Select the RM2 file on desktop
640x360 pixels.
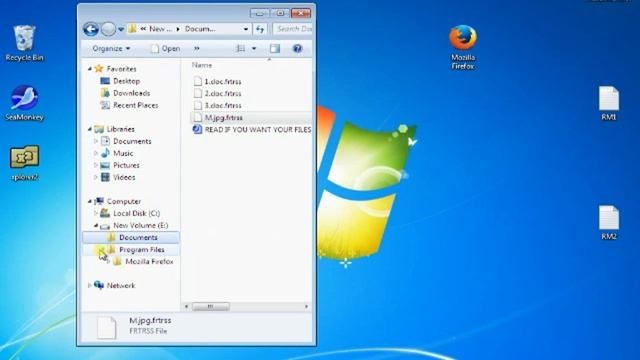point(609,222)
